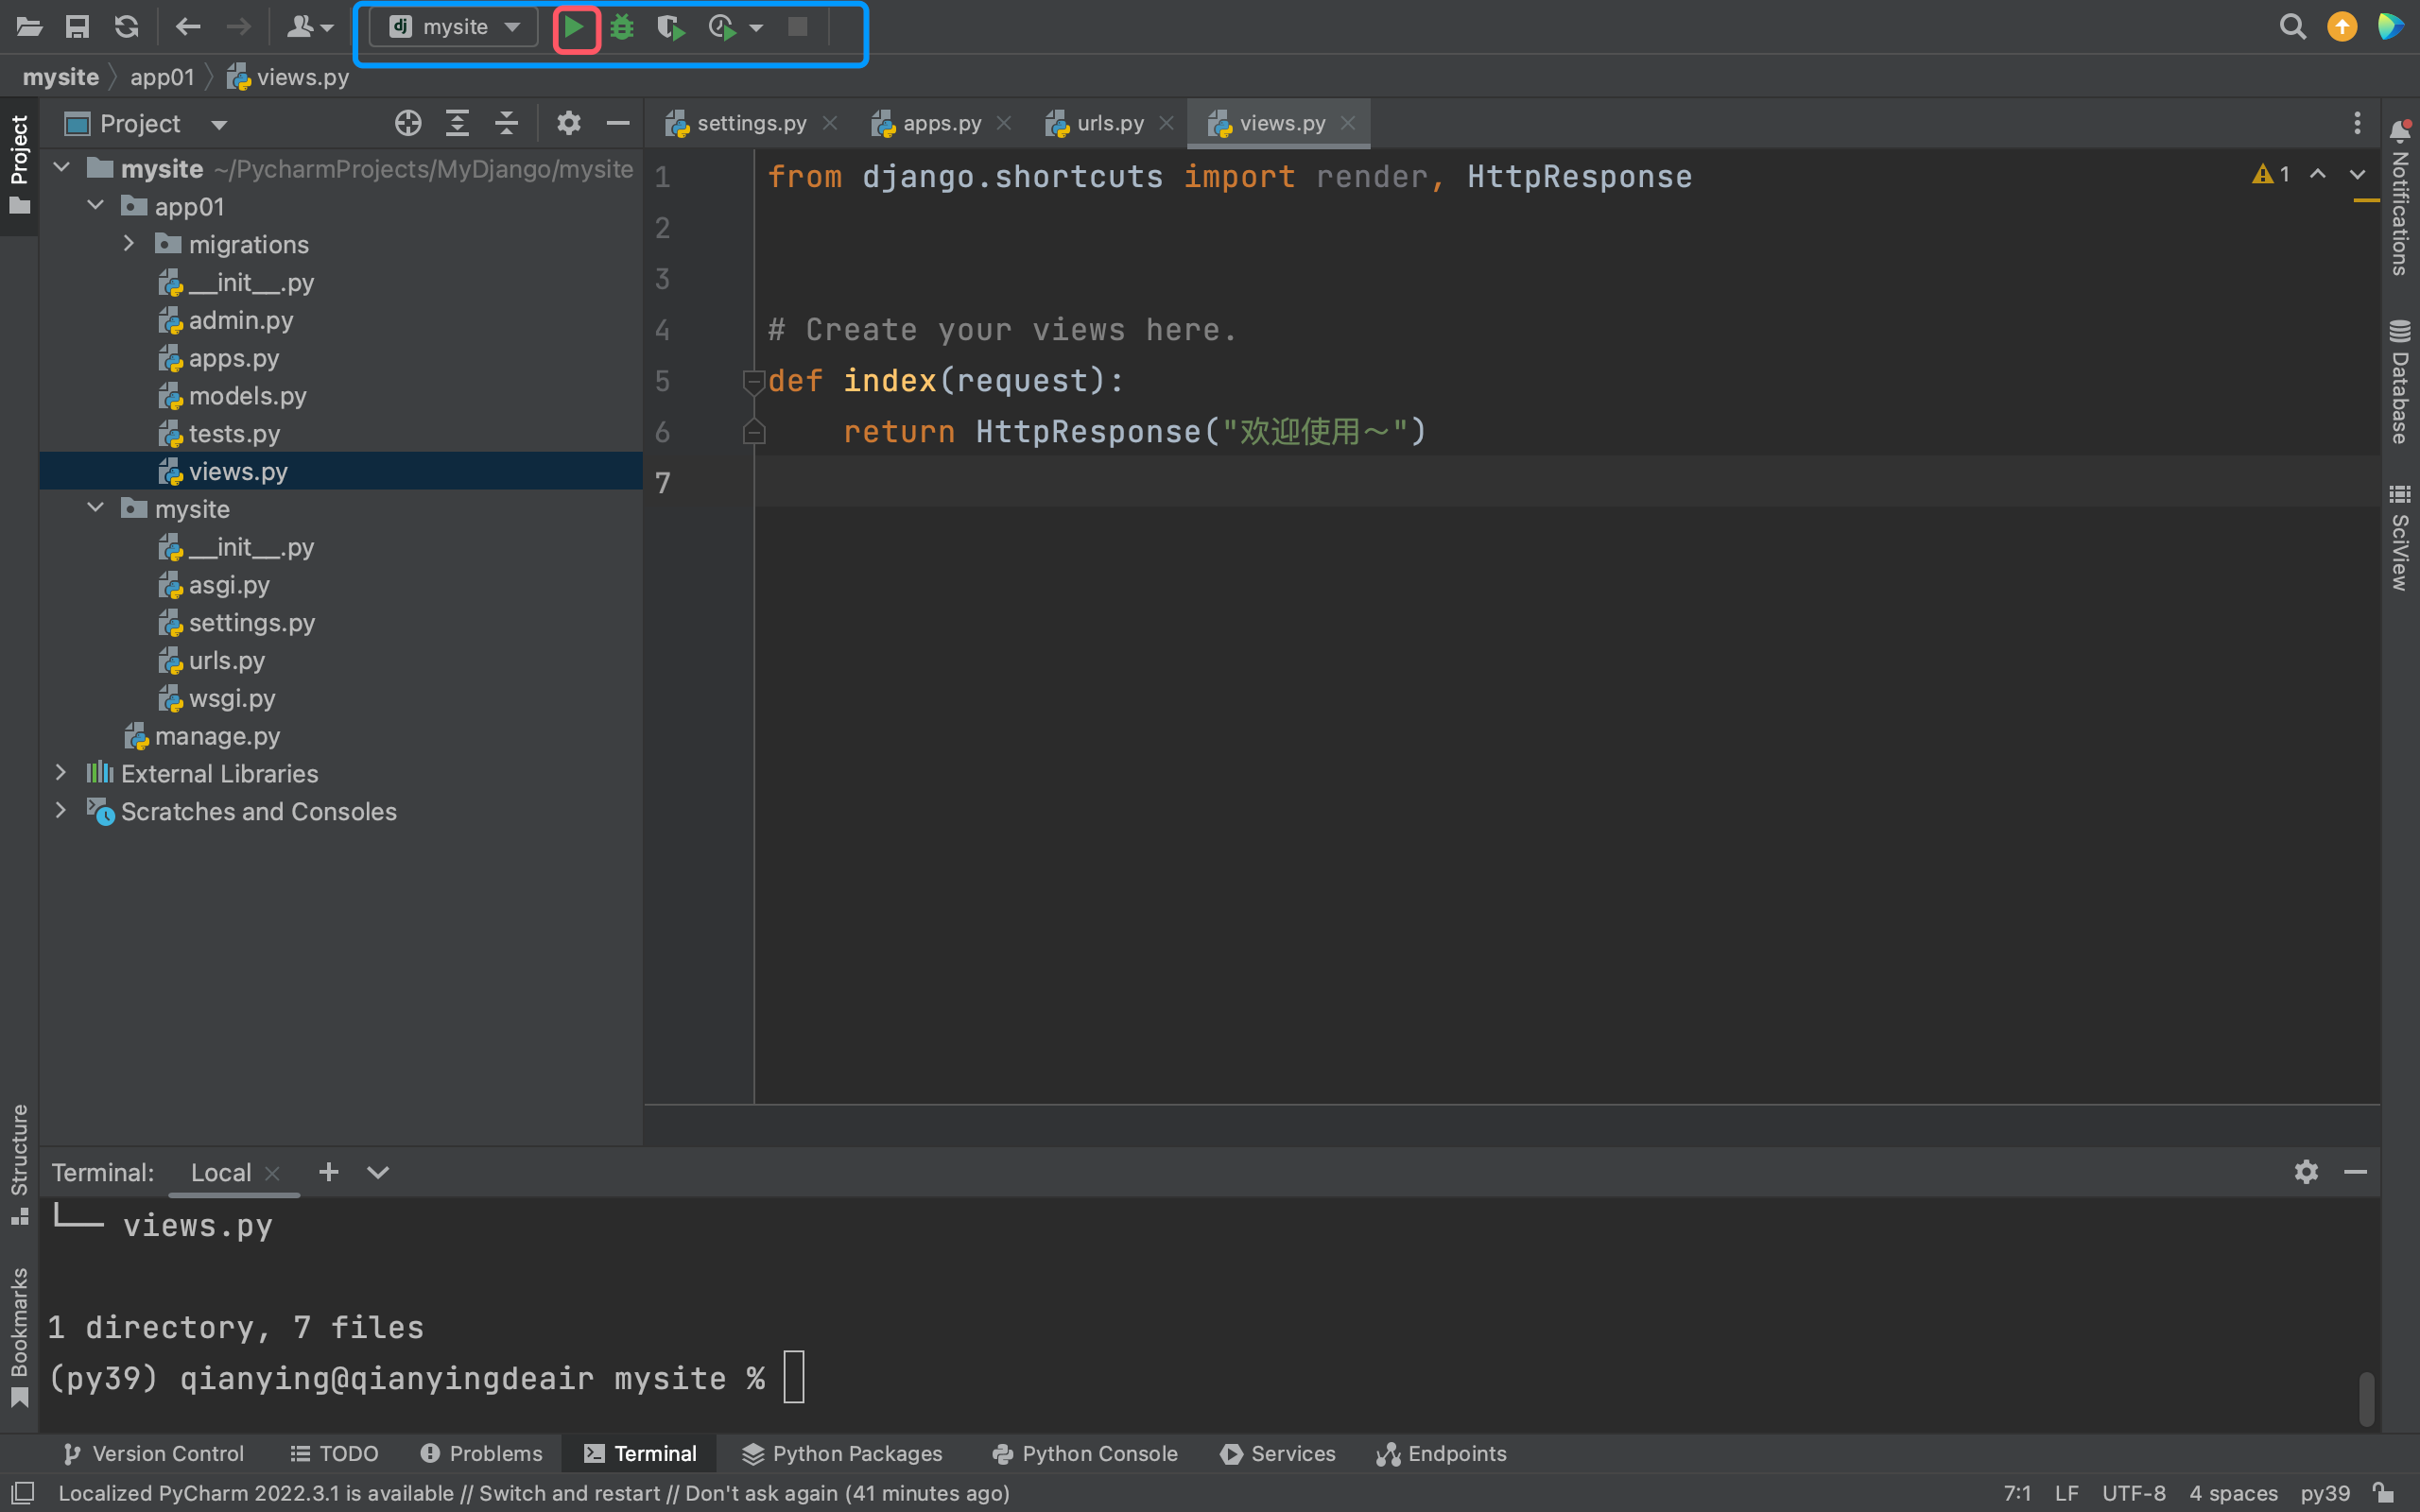This screenshot has width=2420, height=1512.
Task: Open the Python Console tab
Action: [1085, 1453]
